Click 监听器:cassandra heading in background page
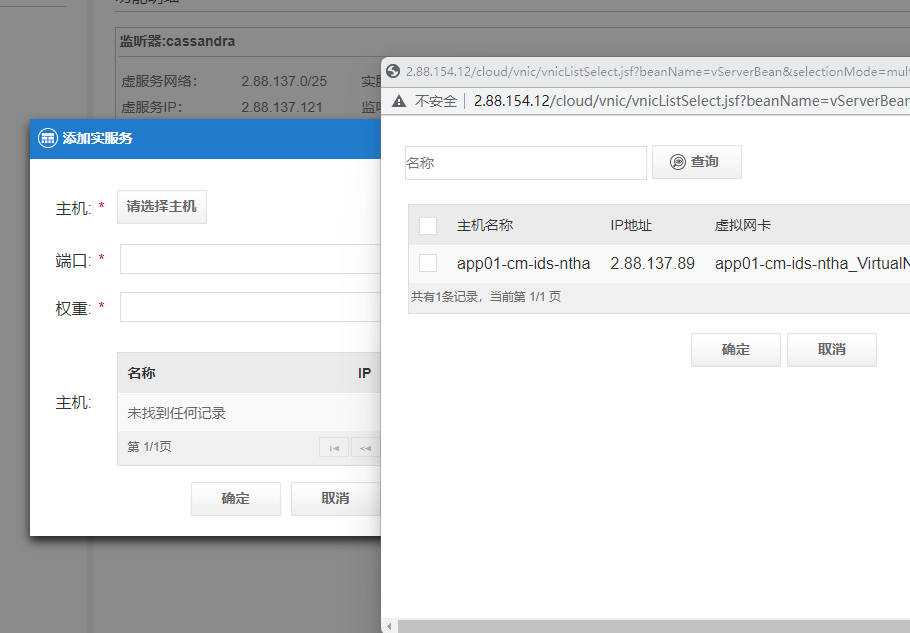The image size is (910, 633). tap(178, 41)
